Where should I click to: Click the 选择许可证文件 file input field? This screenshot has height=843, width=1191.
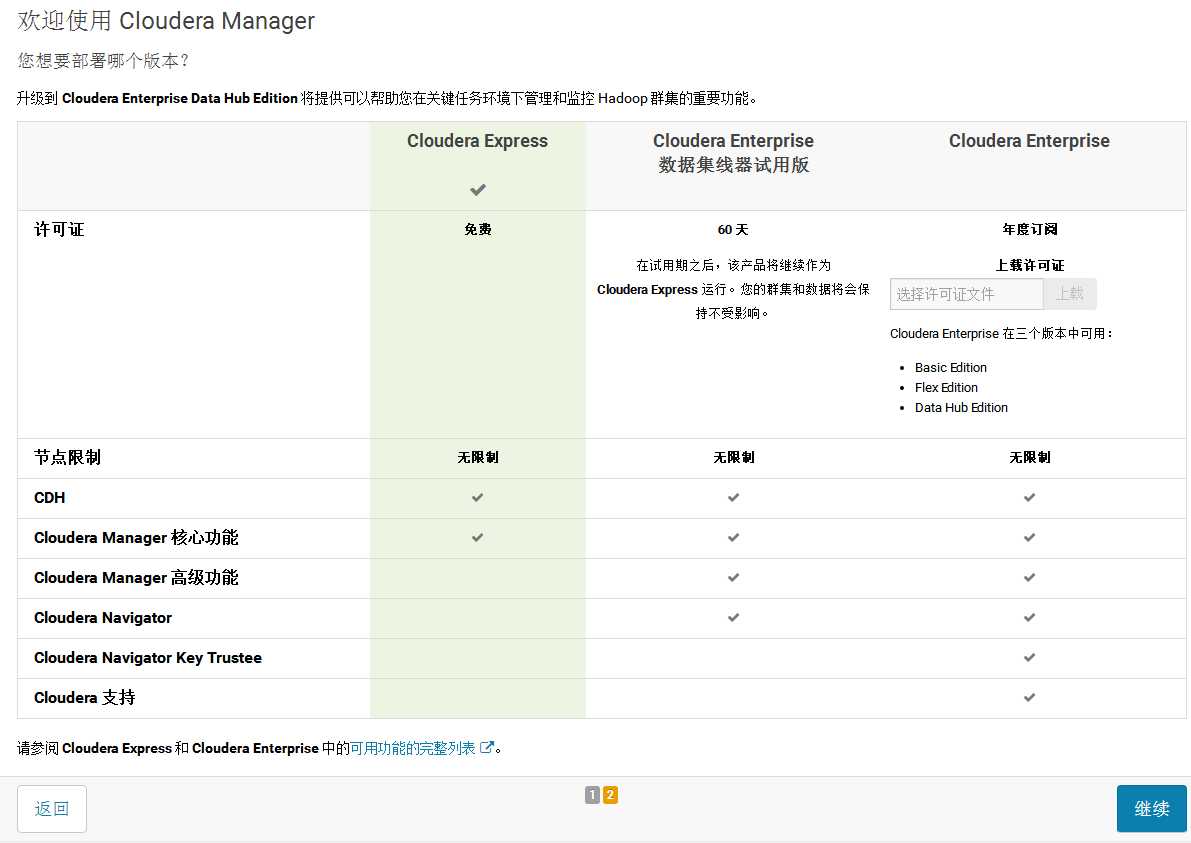pyautogui.click(x=967, y=294)
